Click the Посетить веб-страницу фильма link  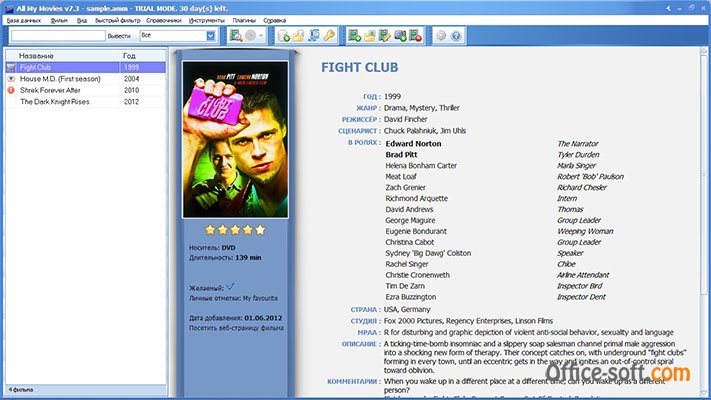[x=236, y=327]
